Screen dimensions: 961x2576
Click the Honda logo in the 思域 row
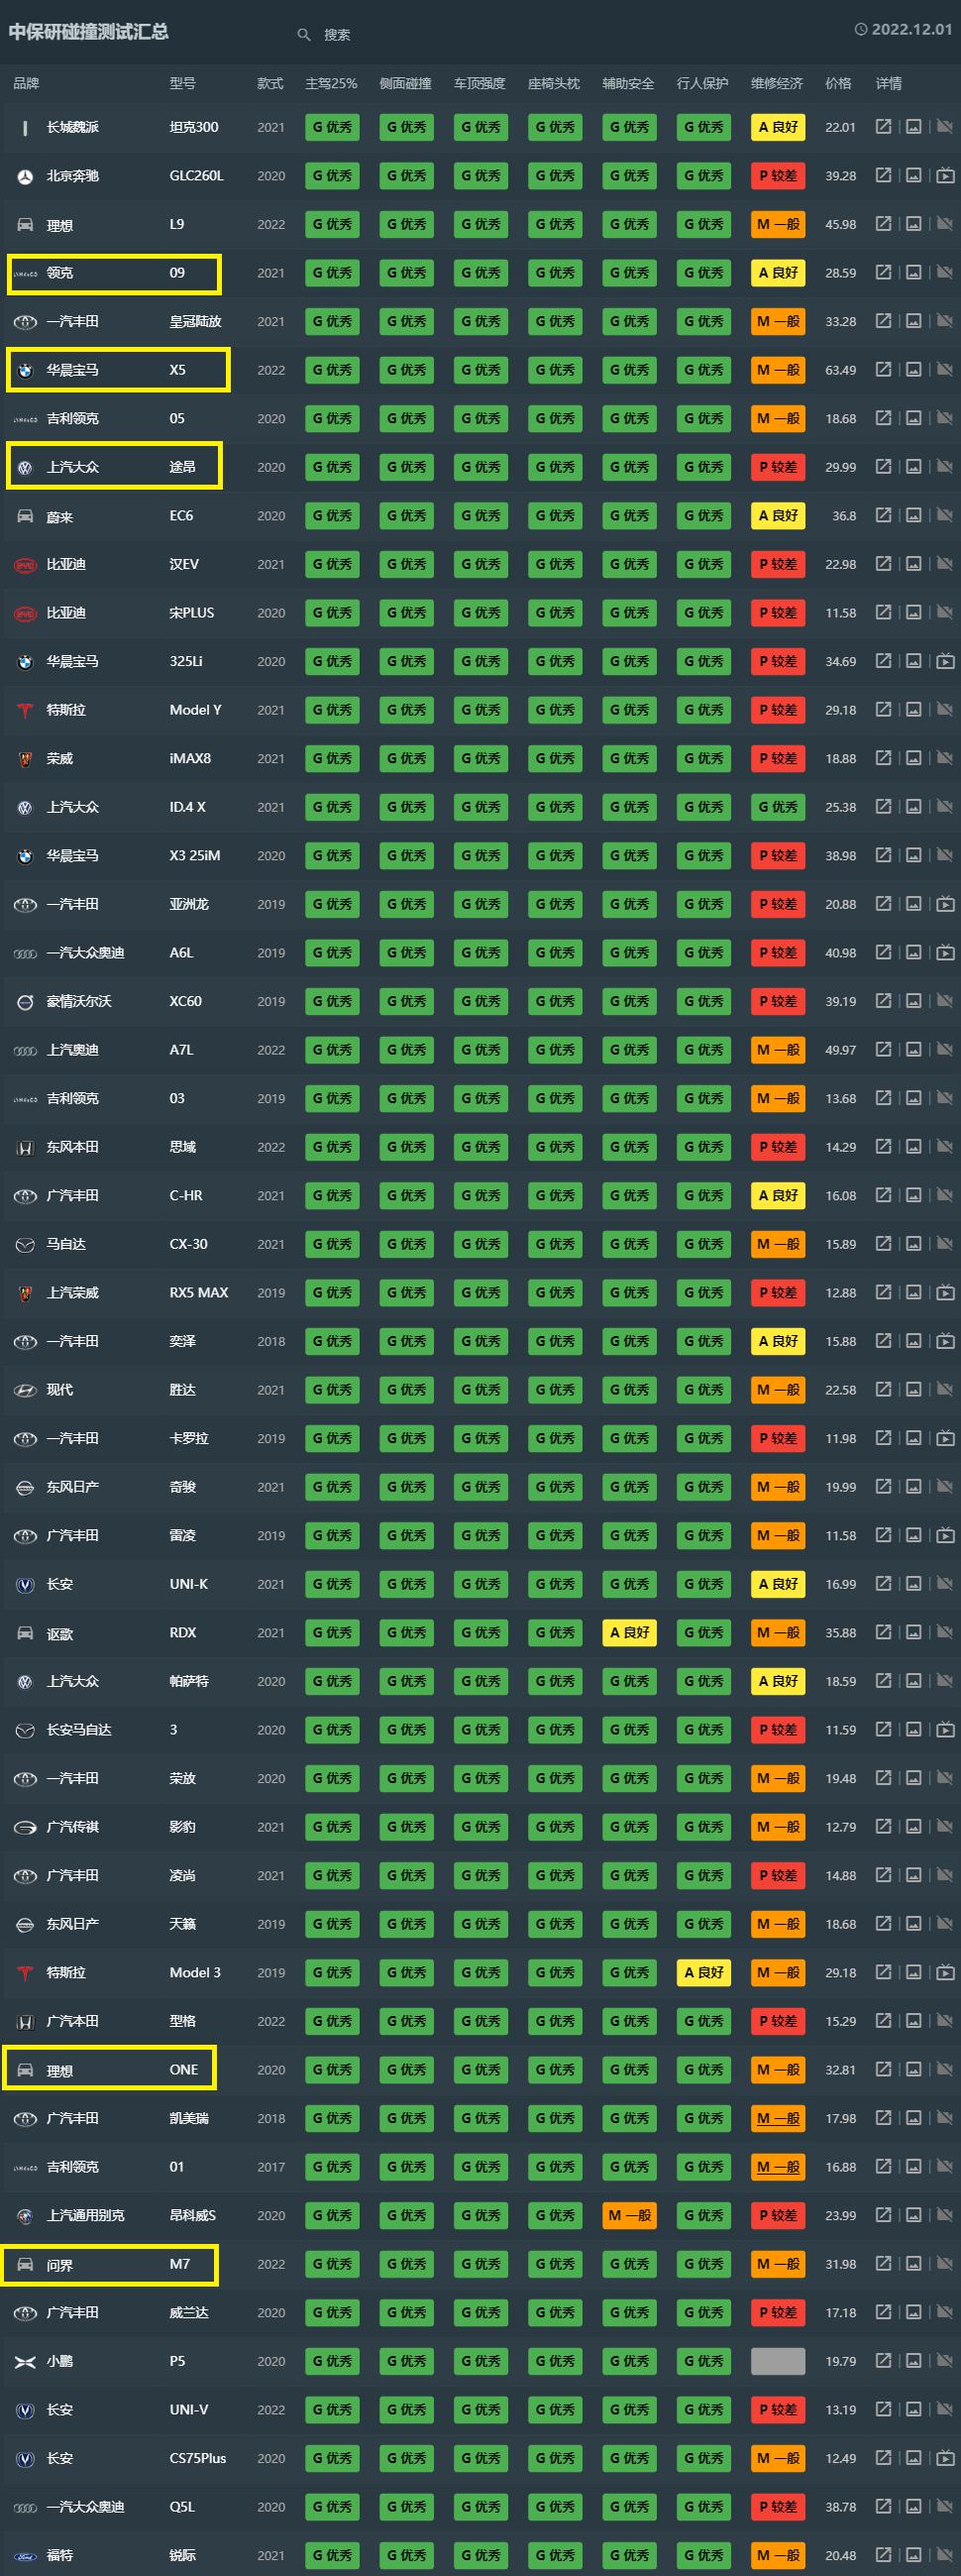[25, 1148]
